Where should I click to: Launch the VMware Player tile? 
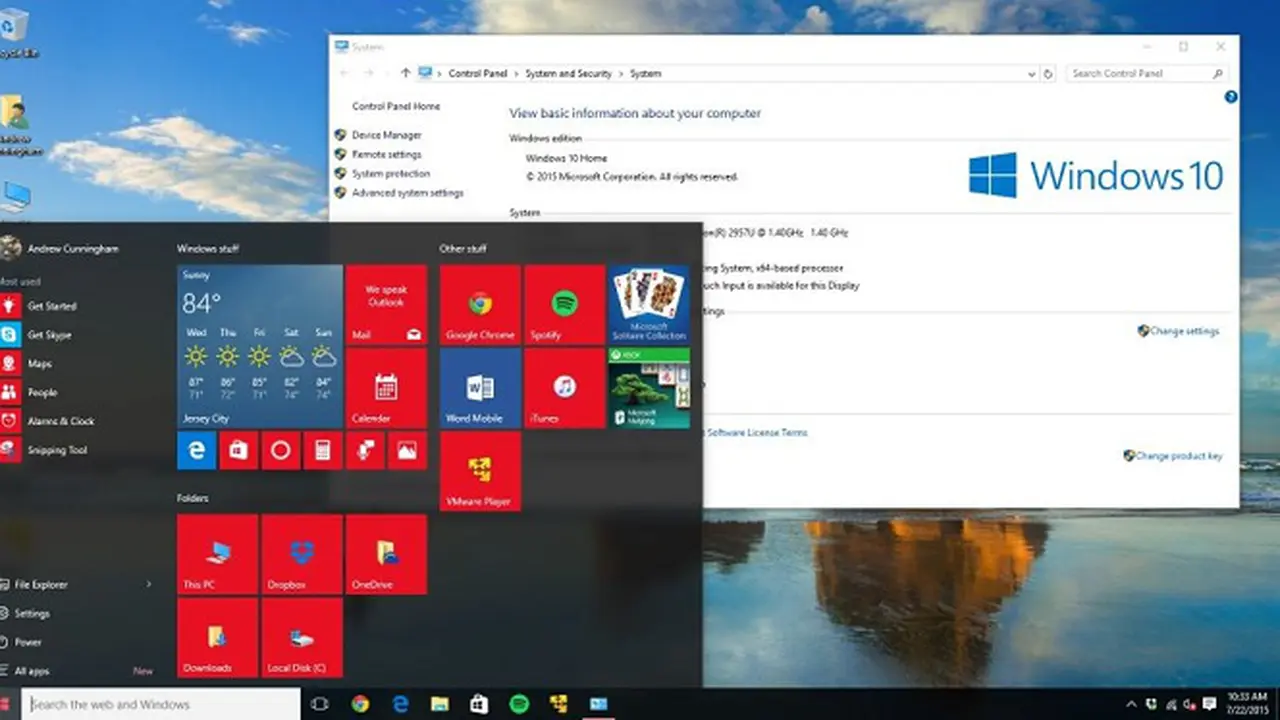480,471
